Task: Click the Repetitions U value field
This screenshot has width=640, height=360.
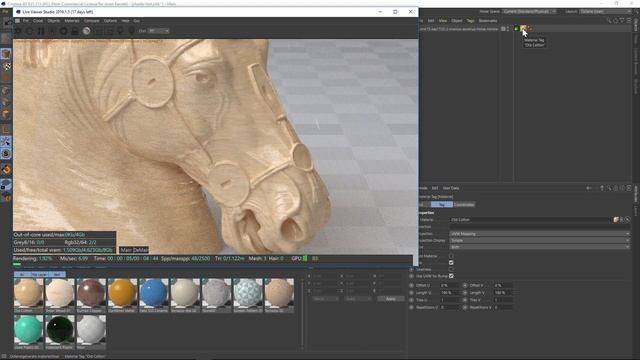Action: (449, 307)
